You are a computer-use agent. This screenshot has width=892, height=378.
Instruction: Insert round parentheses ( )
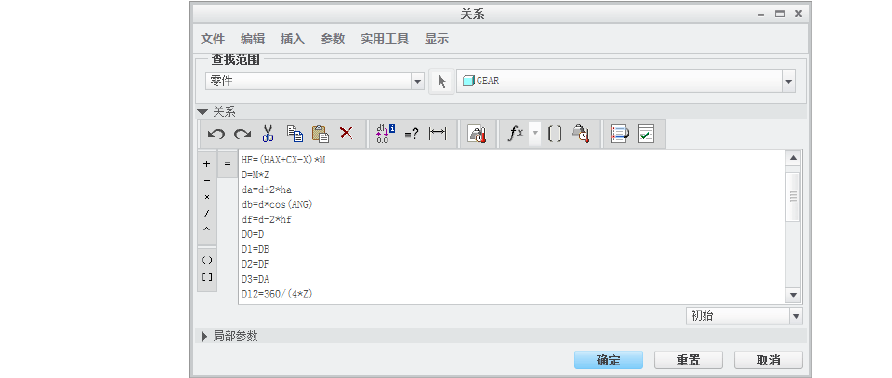[x=207, y=260]
